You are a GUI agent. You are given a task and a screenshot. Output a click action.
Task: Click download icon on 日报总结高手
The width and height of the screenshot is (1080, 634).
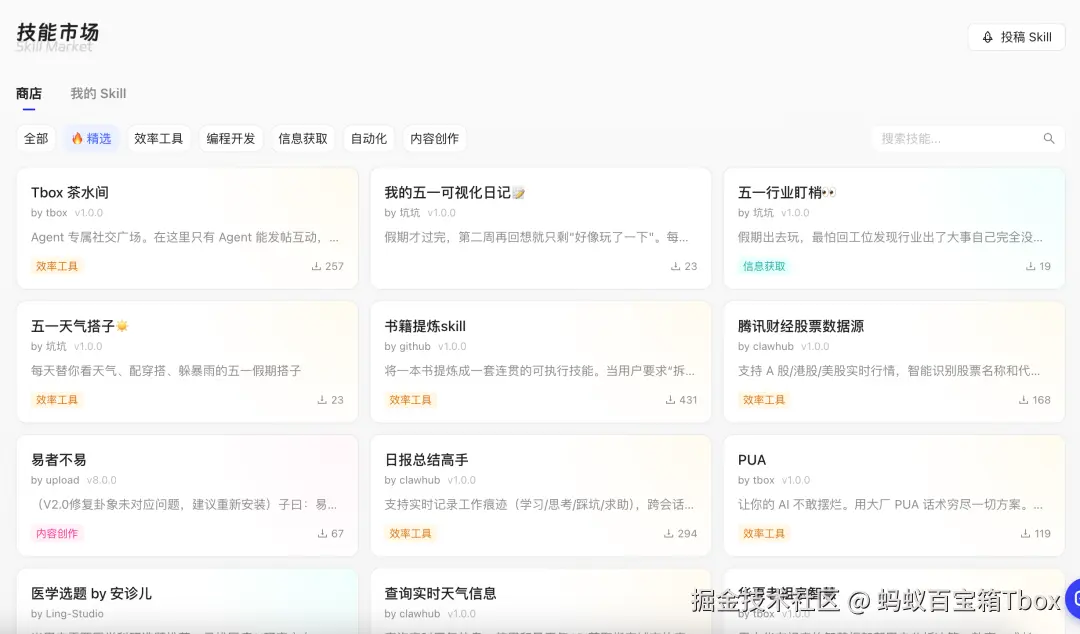pyautogui.click(x=668, y=533)
